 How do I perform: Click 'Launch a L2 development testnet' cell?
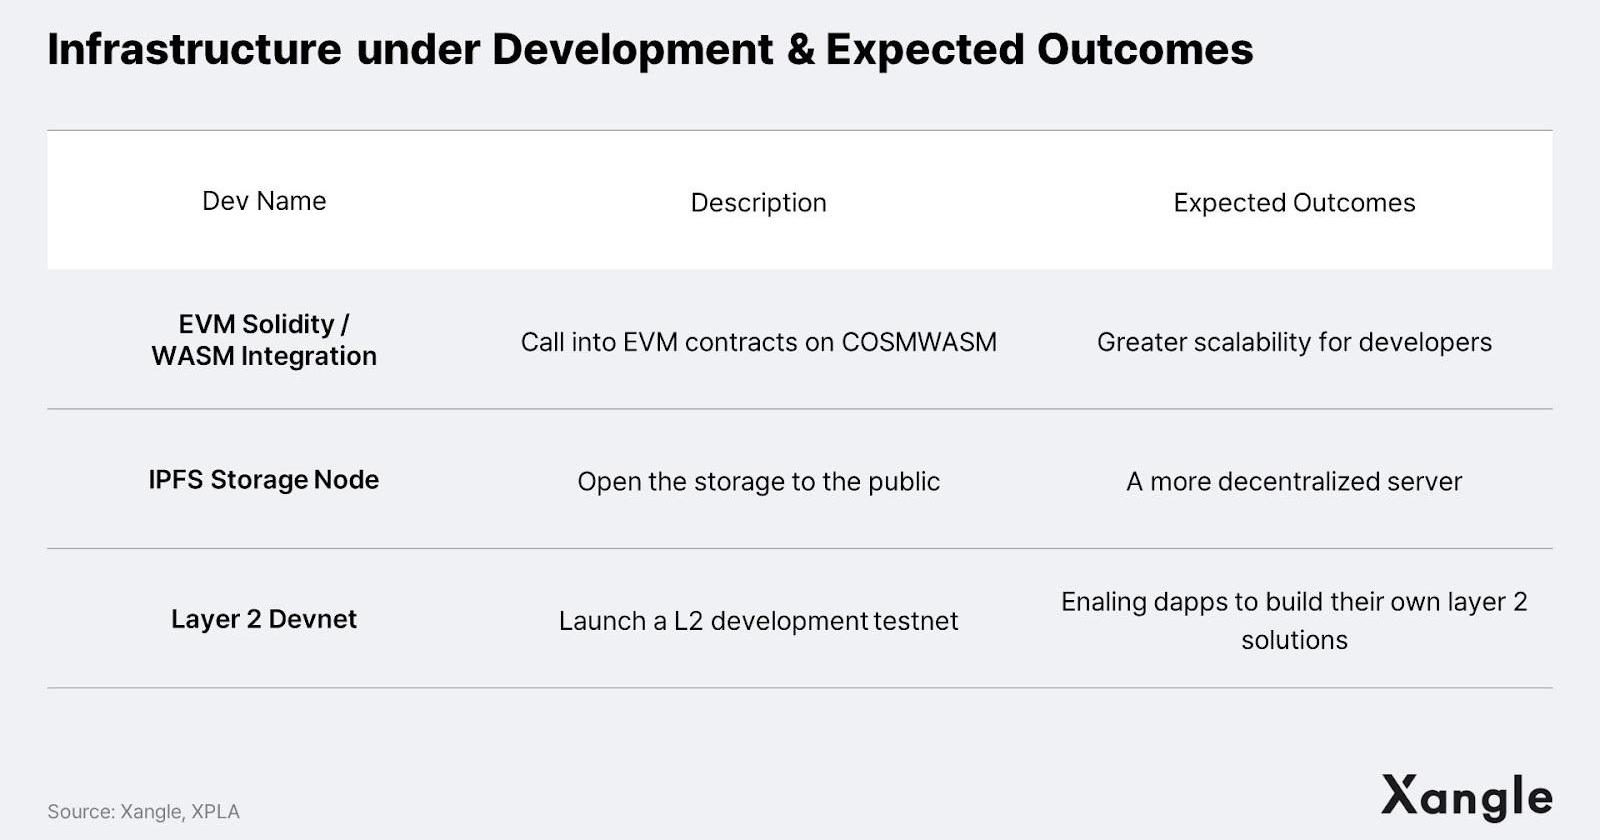tap(759, 621)
